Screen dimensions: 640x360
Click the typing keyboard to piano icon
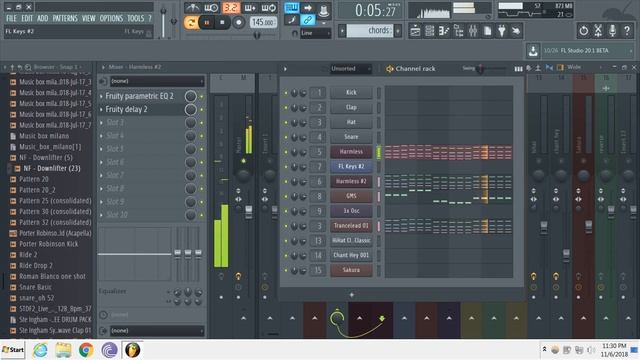pos(292,8)
